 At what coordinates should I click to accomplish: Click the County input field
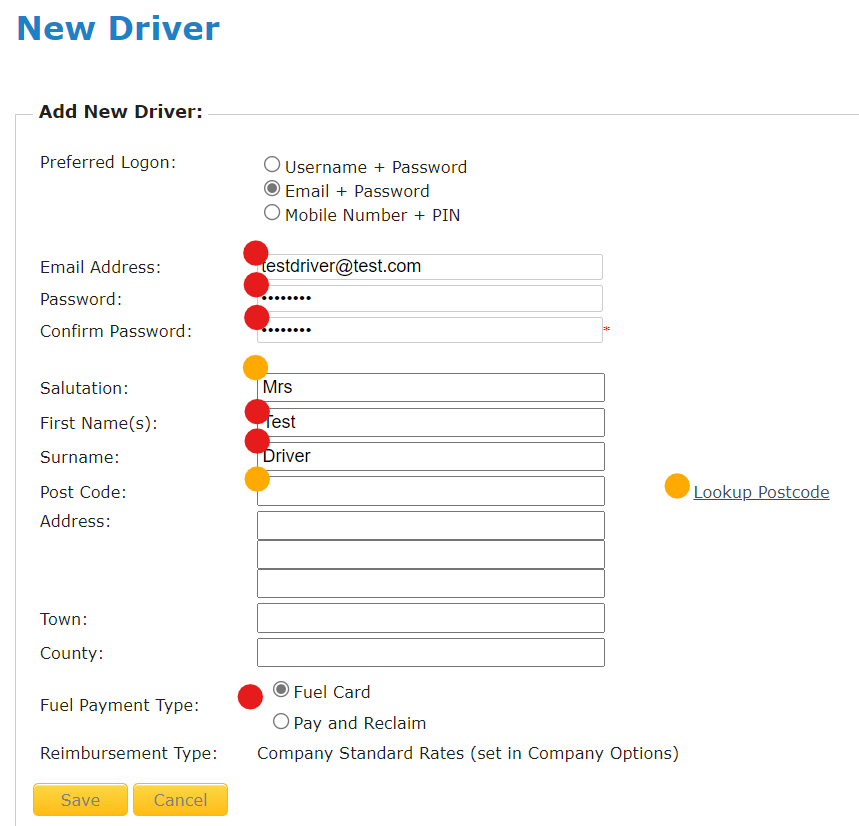(430, 652)
